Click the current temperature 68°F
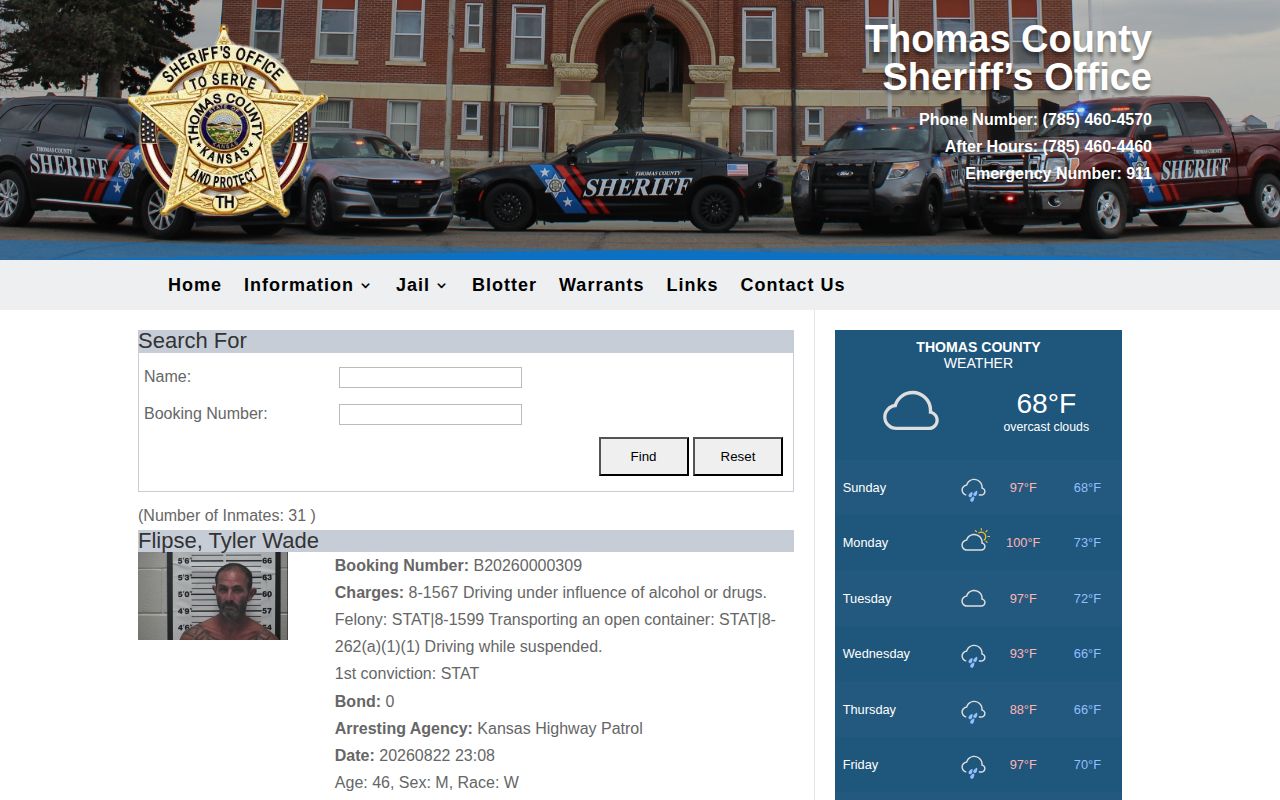 [1046, 404]
